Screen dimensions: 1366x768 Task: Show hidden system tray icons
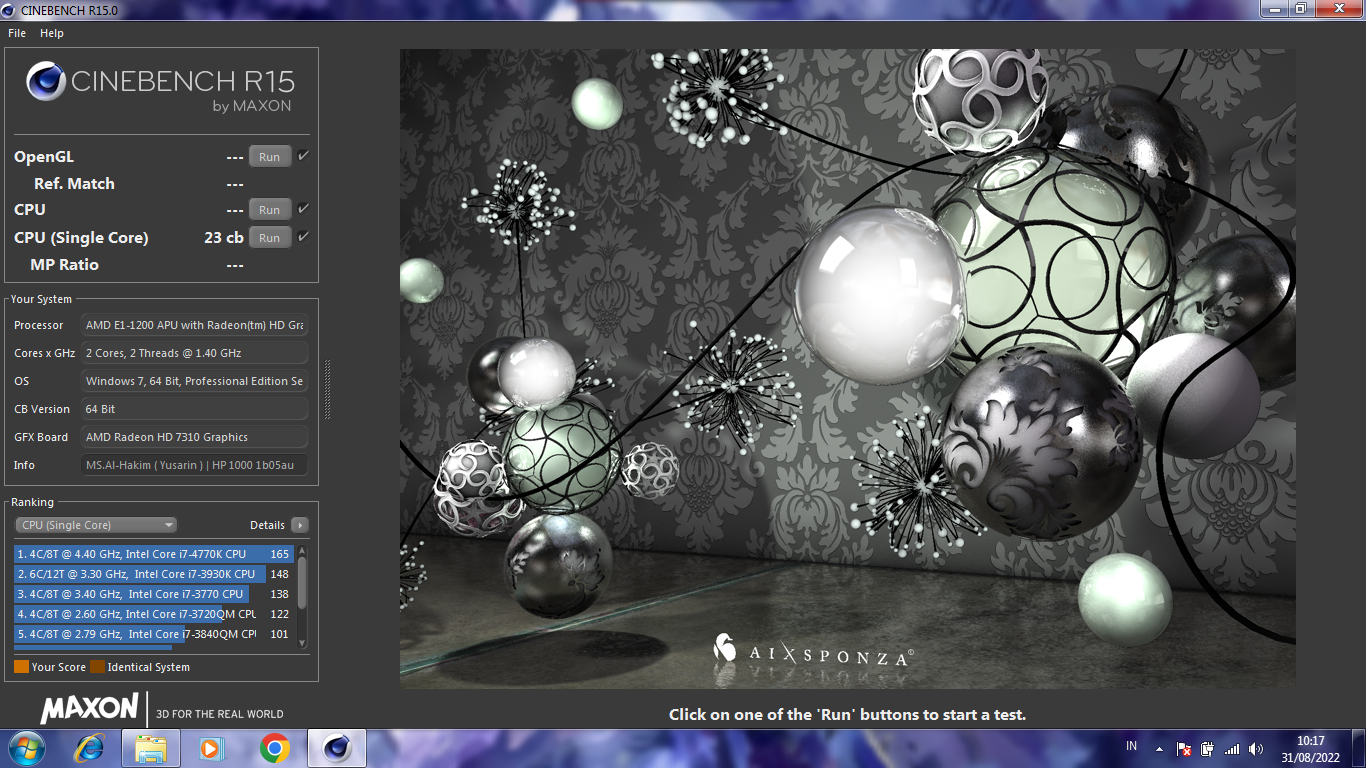pyautogui.click(x=1159, y=748)
